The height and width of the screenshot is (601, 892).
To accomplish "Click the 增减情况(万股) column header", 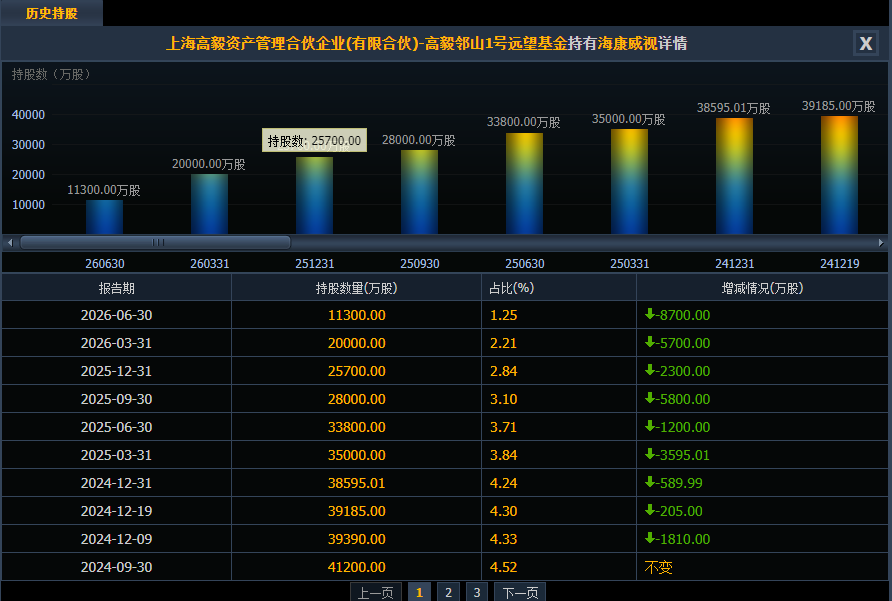I will click(x=762, y=288).
